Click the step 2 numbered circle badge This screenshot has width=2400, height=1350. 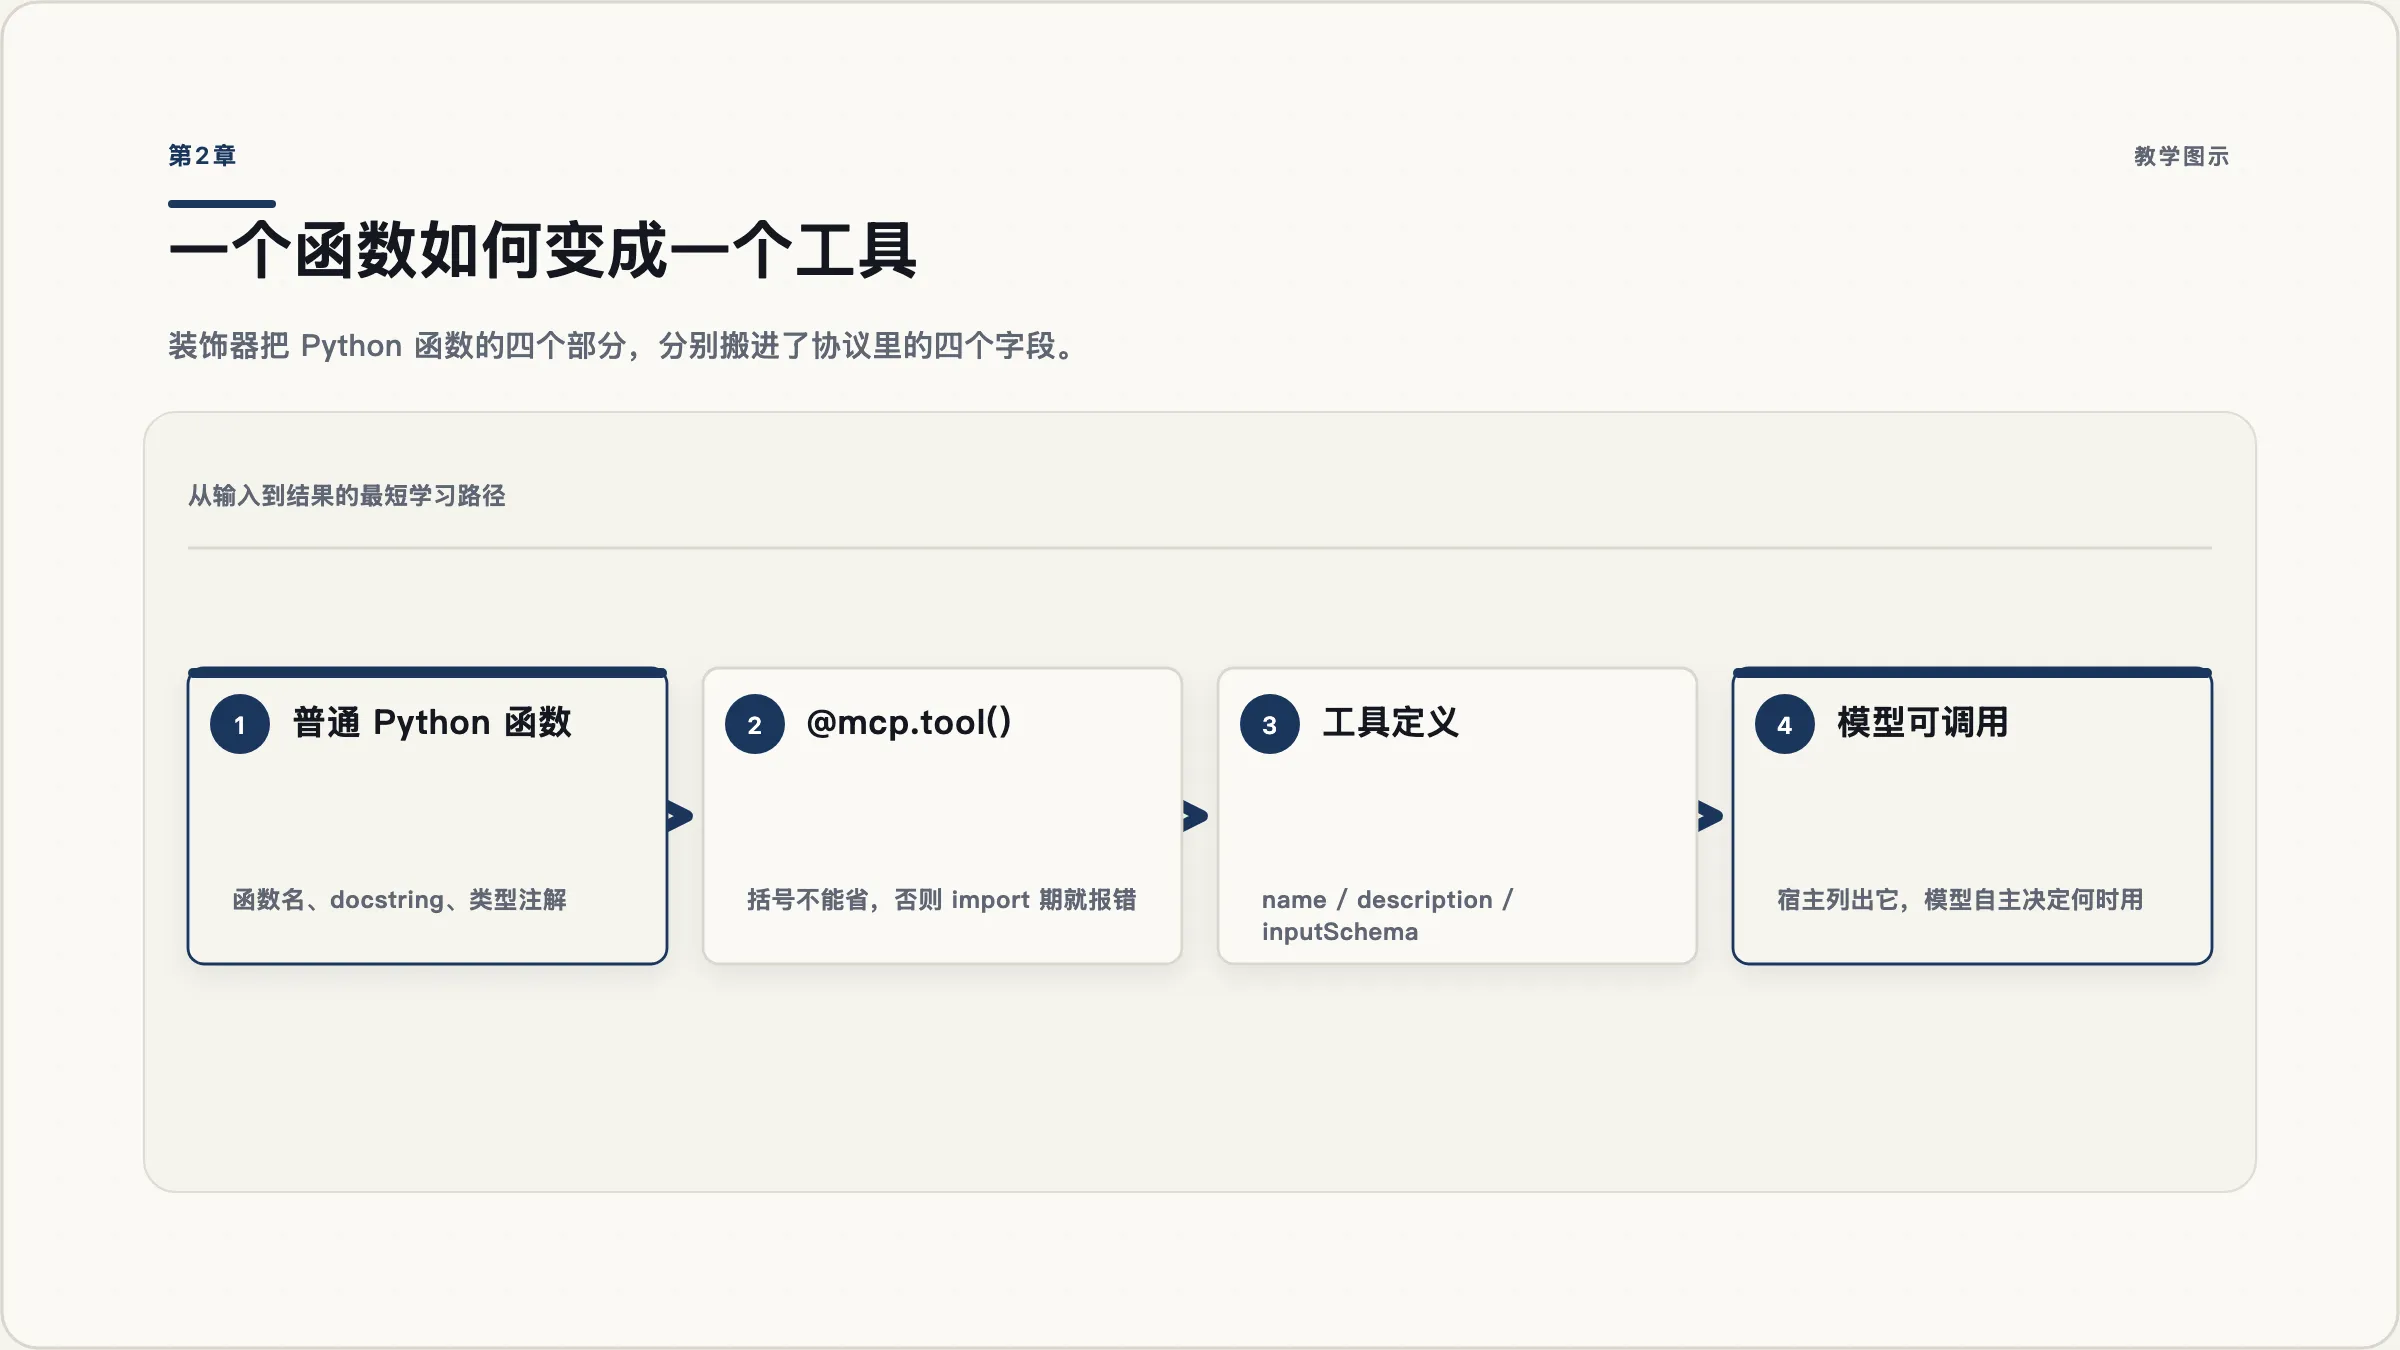(755, 724)
